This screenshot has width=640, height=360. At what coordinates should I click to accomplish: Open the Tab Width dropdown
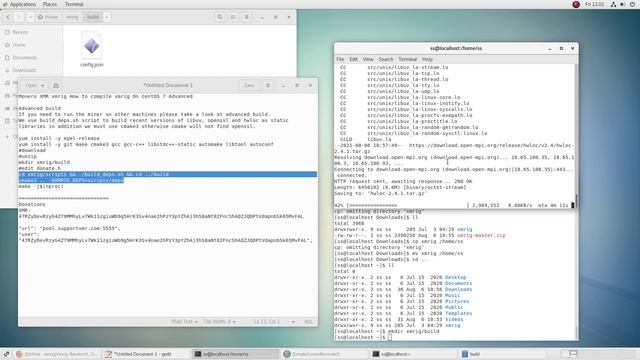(x=220, y=322)
